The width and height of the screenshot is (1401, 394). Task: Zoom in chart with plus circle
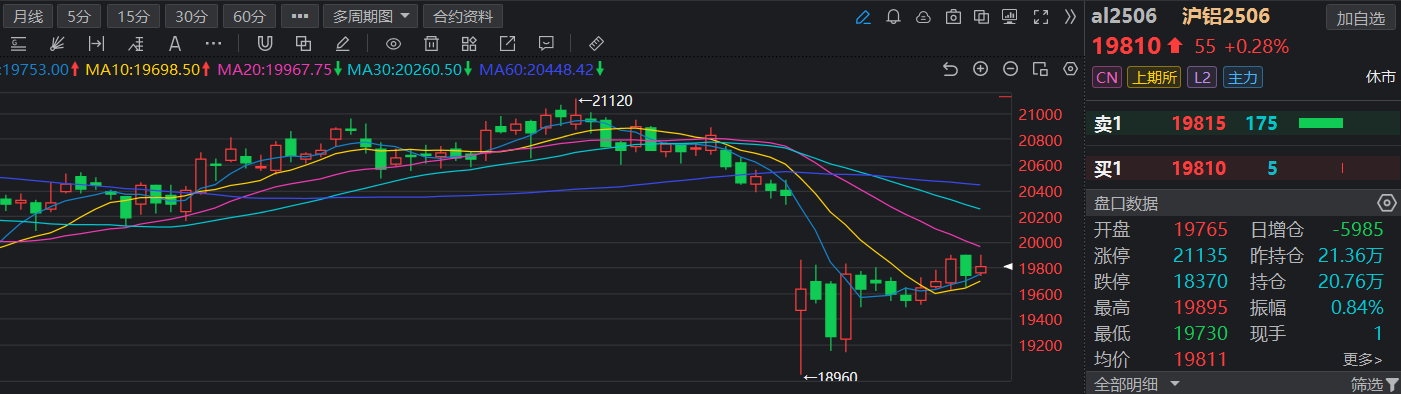tap(981, 69)
